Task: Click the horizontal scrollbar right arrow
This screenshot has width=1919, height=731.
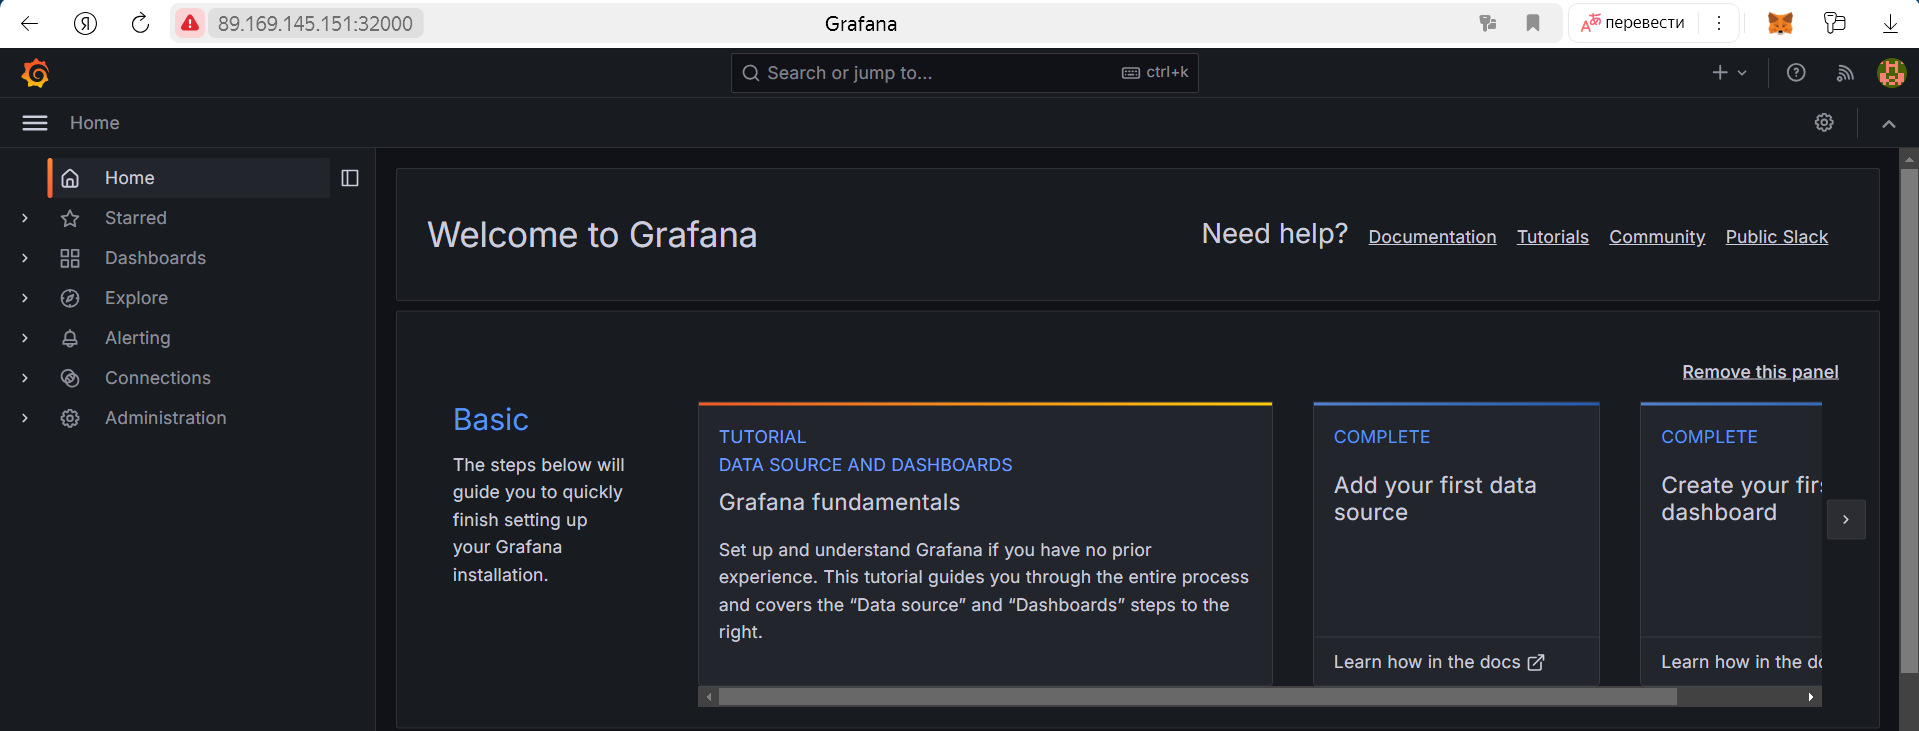Action: tap(1811, 697)
